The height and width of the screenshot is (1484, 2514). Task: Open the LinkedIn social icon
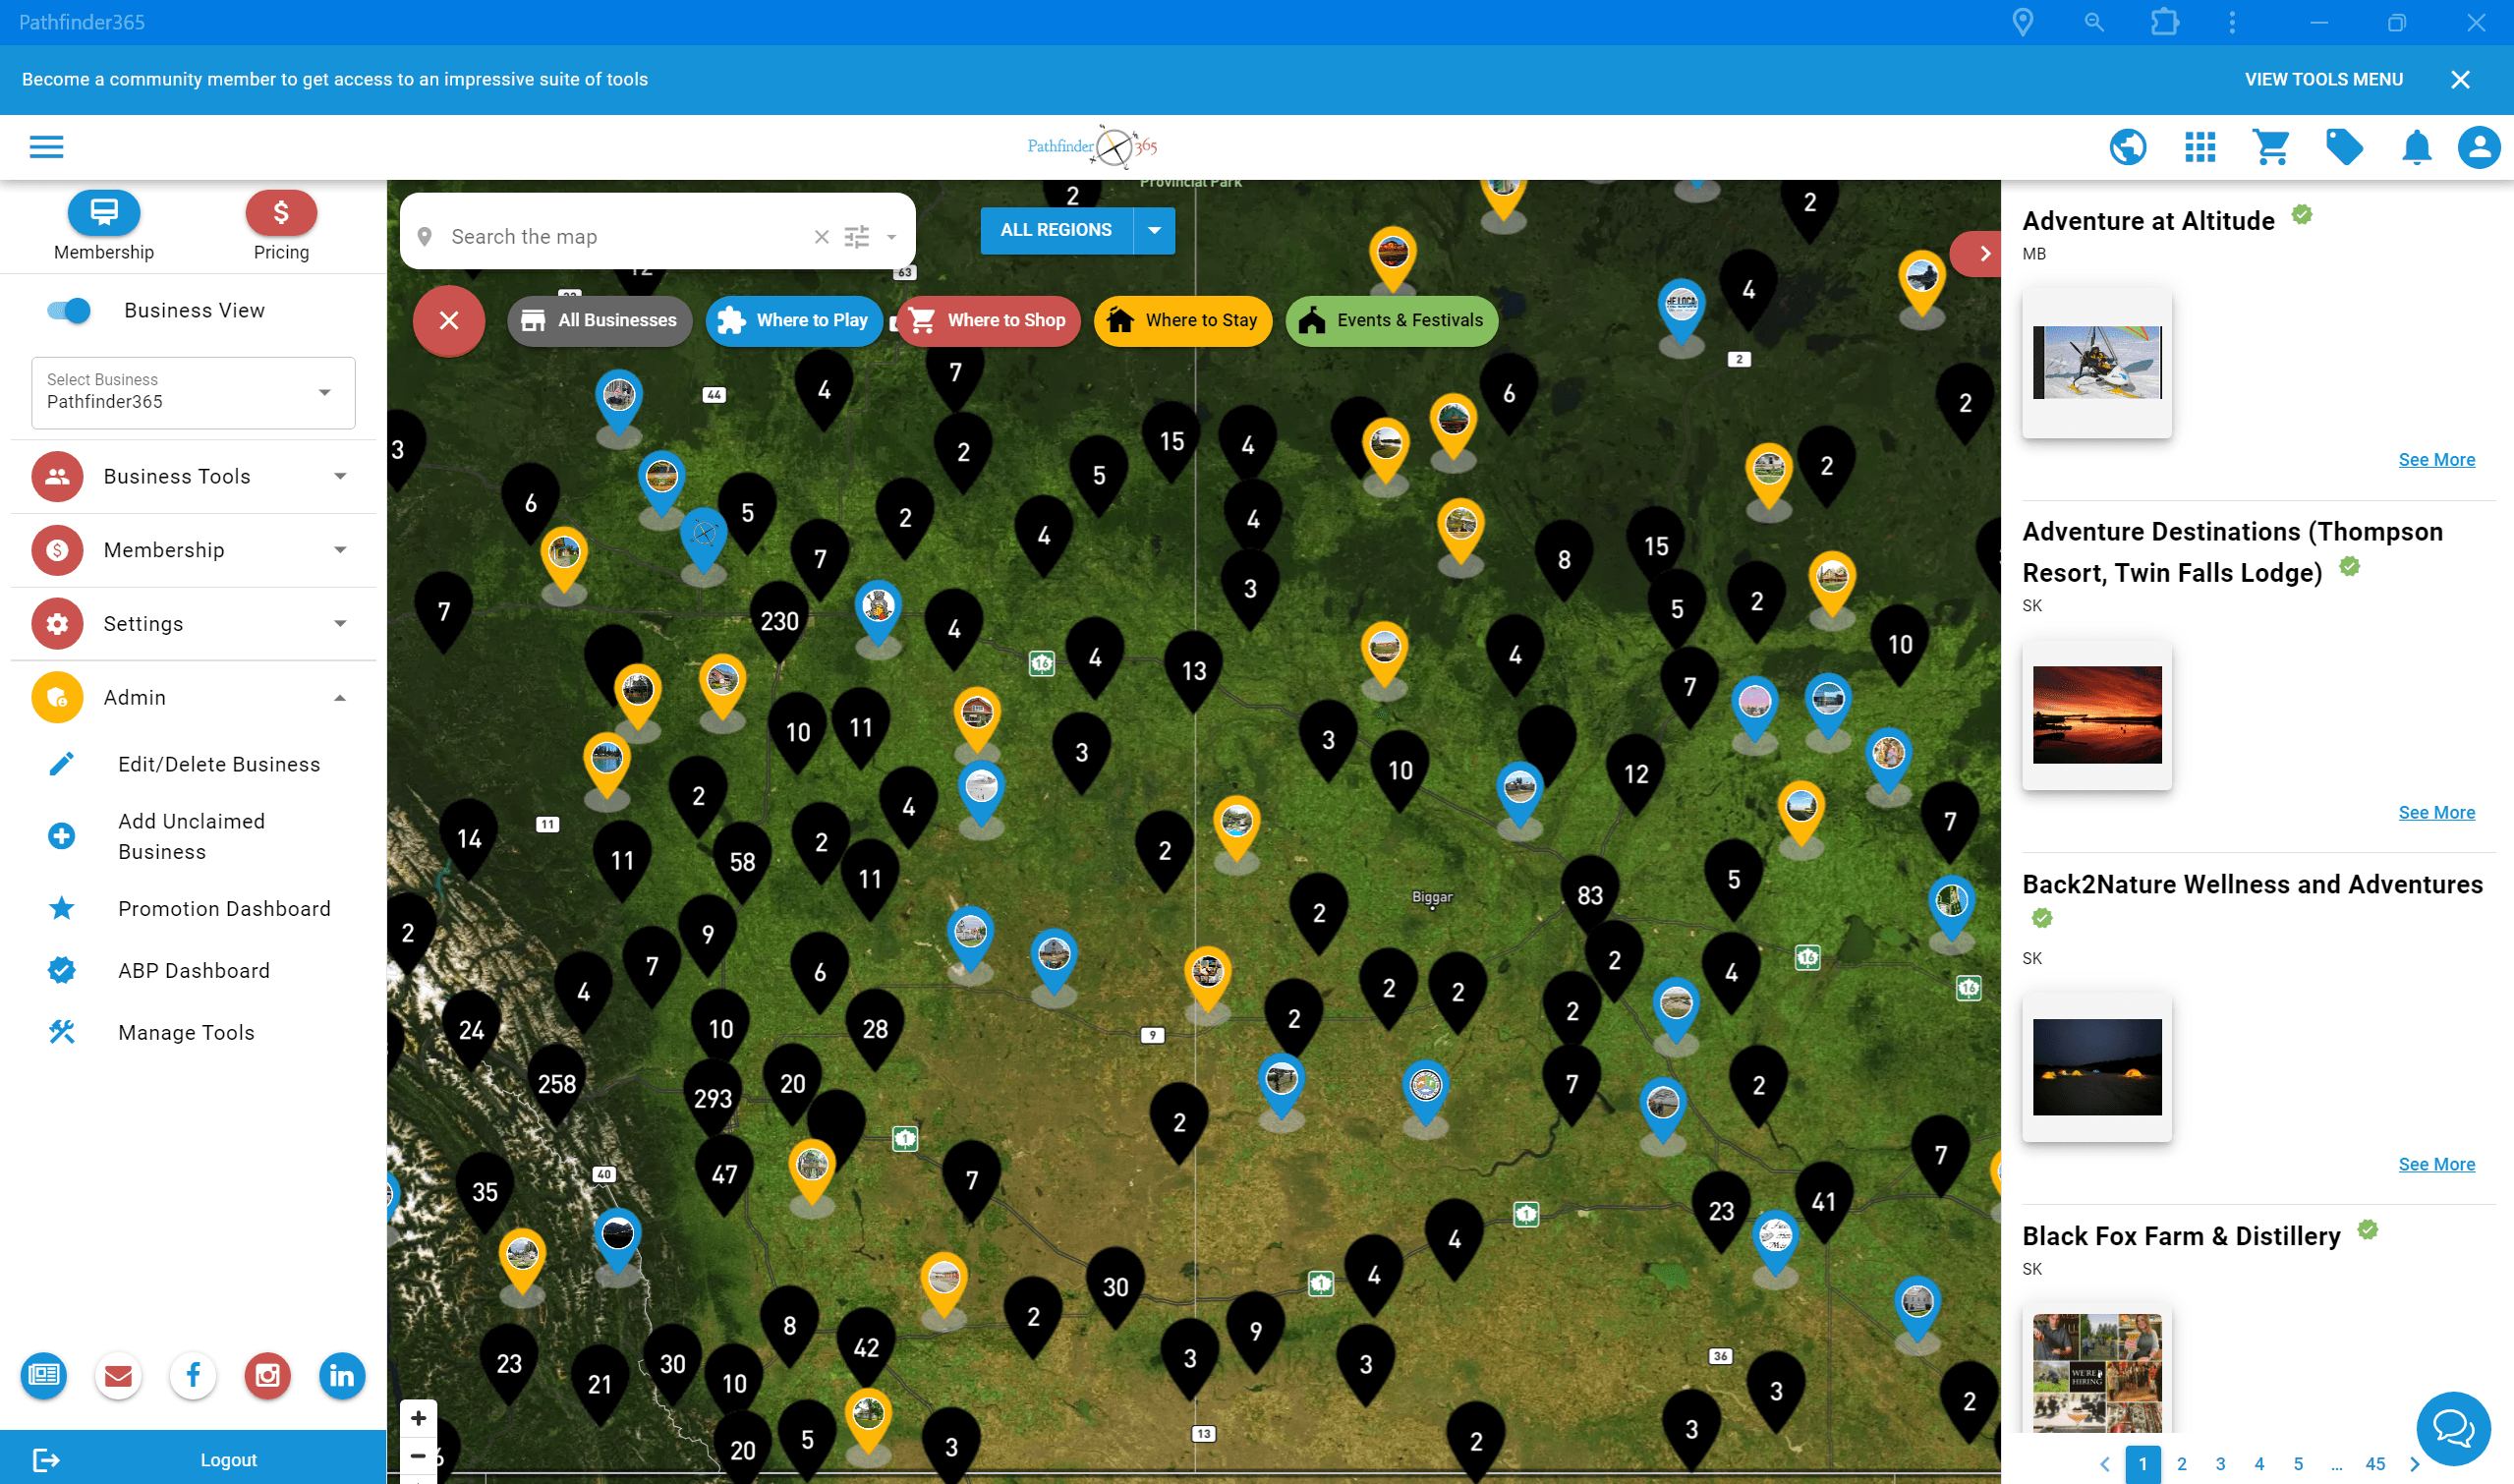341,1376
